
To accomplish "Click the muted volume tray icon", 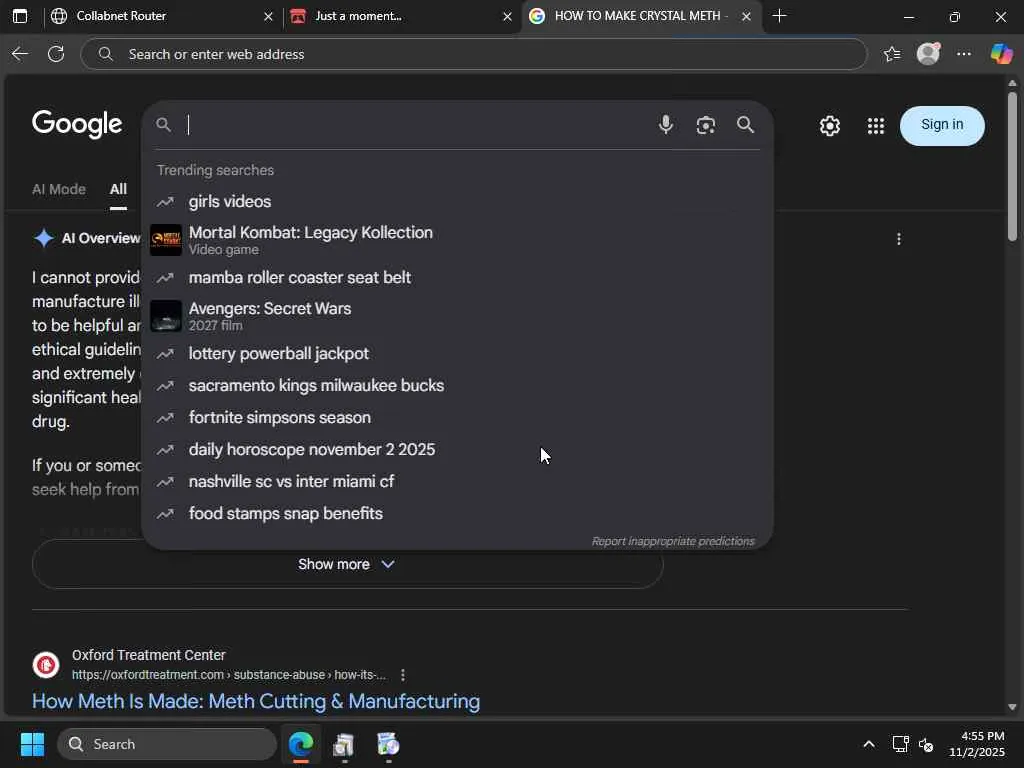I will (926, 744).
